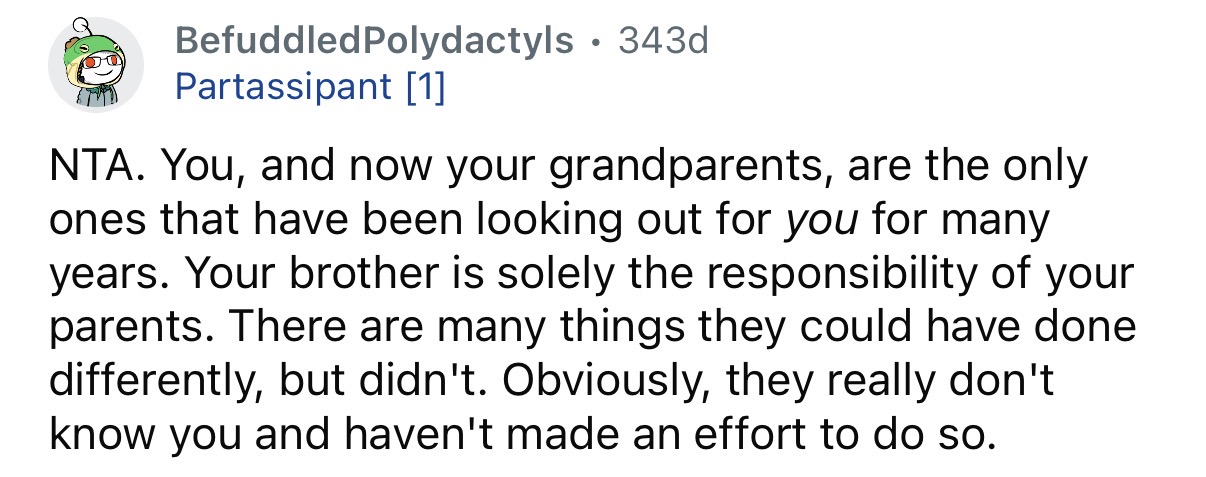Click the 343d comment timestamp

click(x=663, y=42)
